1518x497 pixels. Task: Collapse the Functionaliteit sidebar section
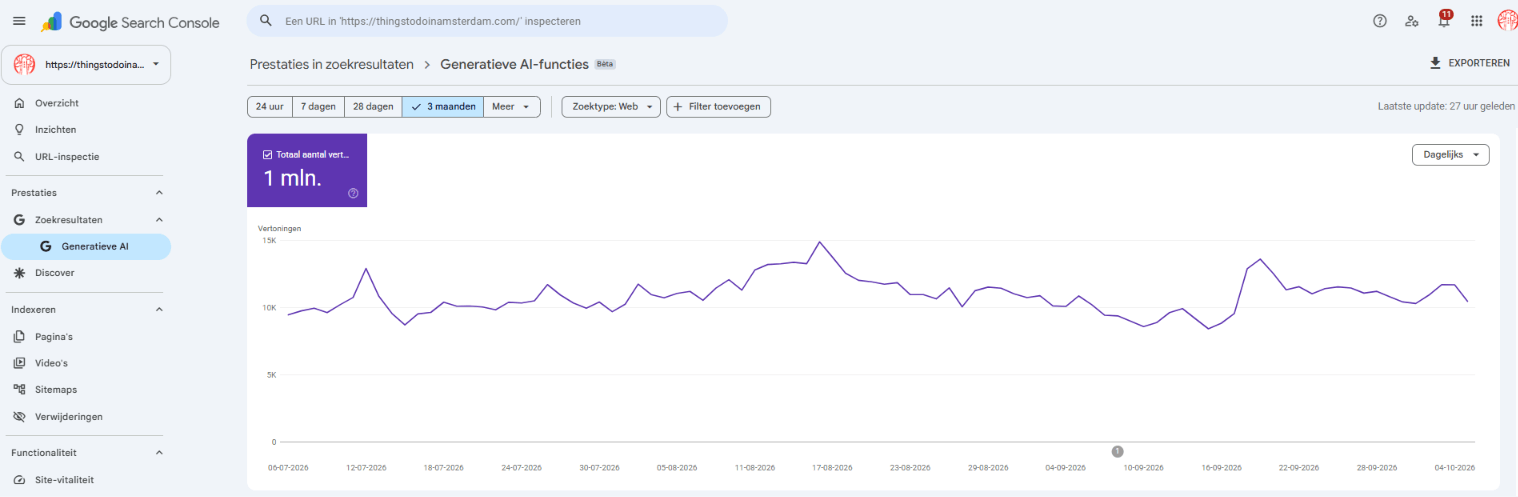(159, 452)
